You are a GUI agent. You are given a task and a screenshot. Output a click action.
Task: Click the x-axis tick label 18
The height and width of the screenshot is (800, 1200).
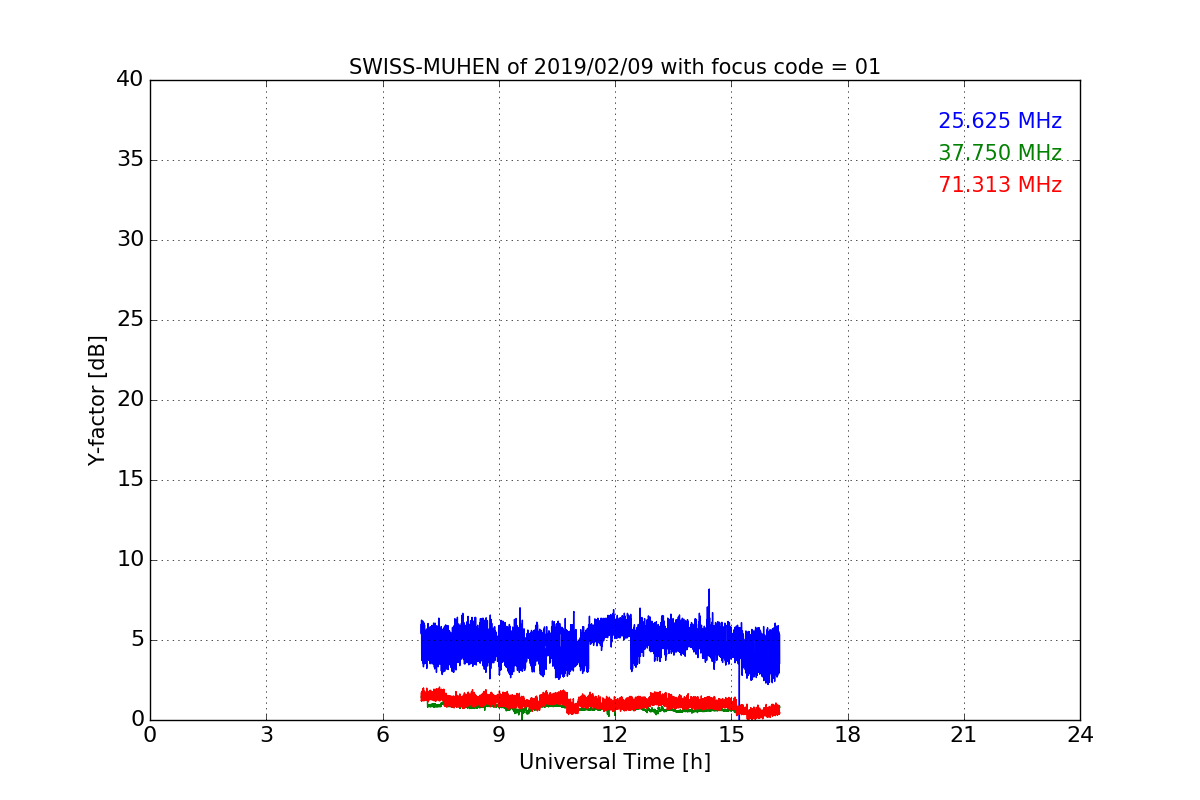[848, 735]
